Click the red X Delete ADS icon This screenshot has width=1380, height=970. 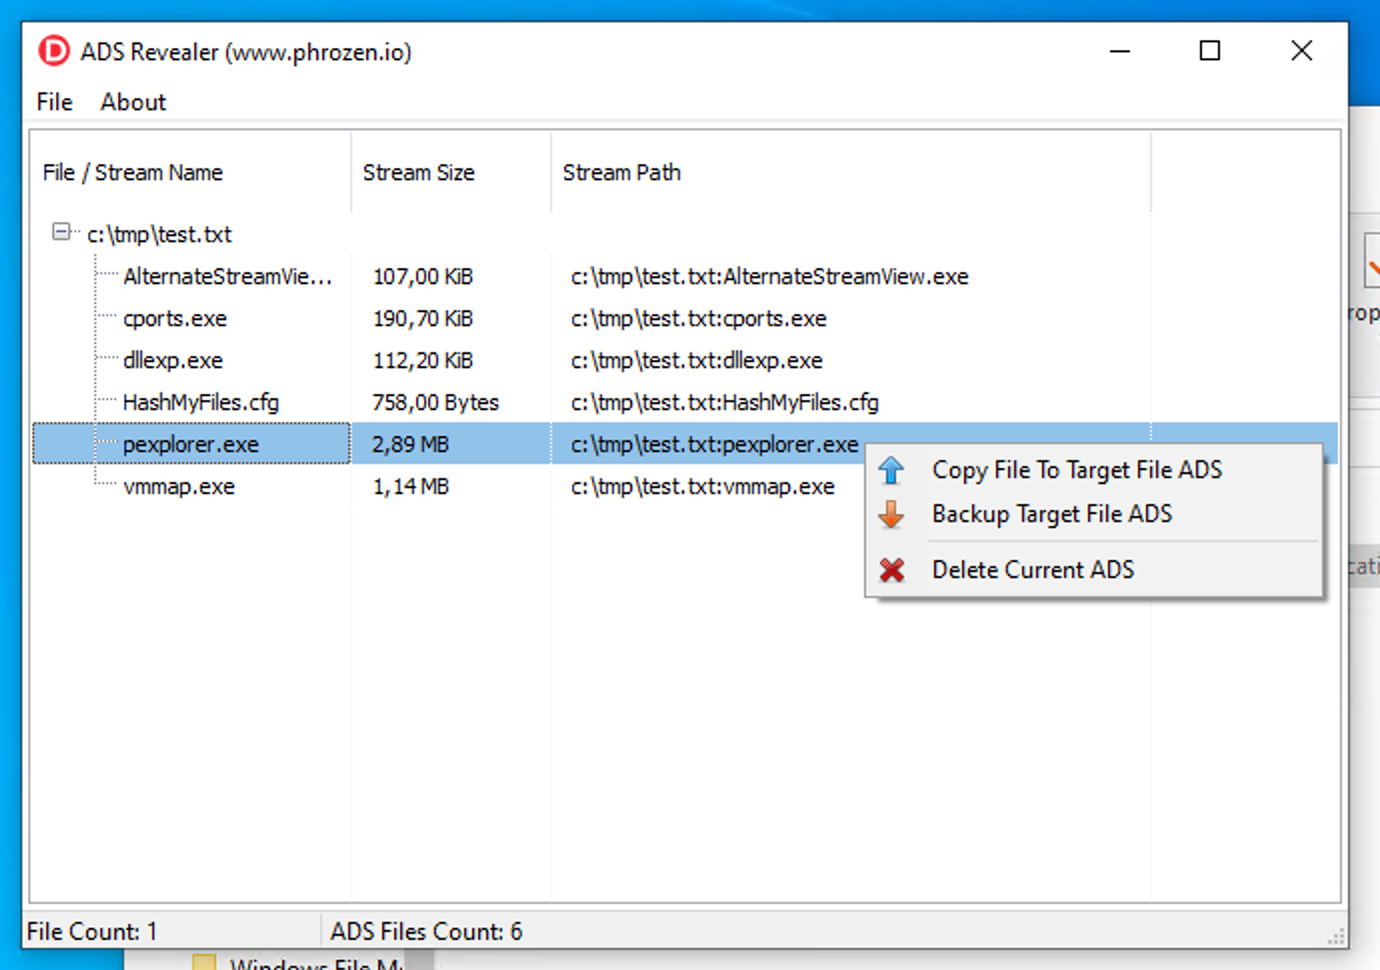coord(891,570)
